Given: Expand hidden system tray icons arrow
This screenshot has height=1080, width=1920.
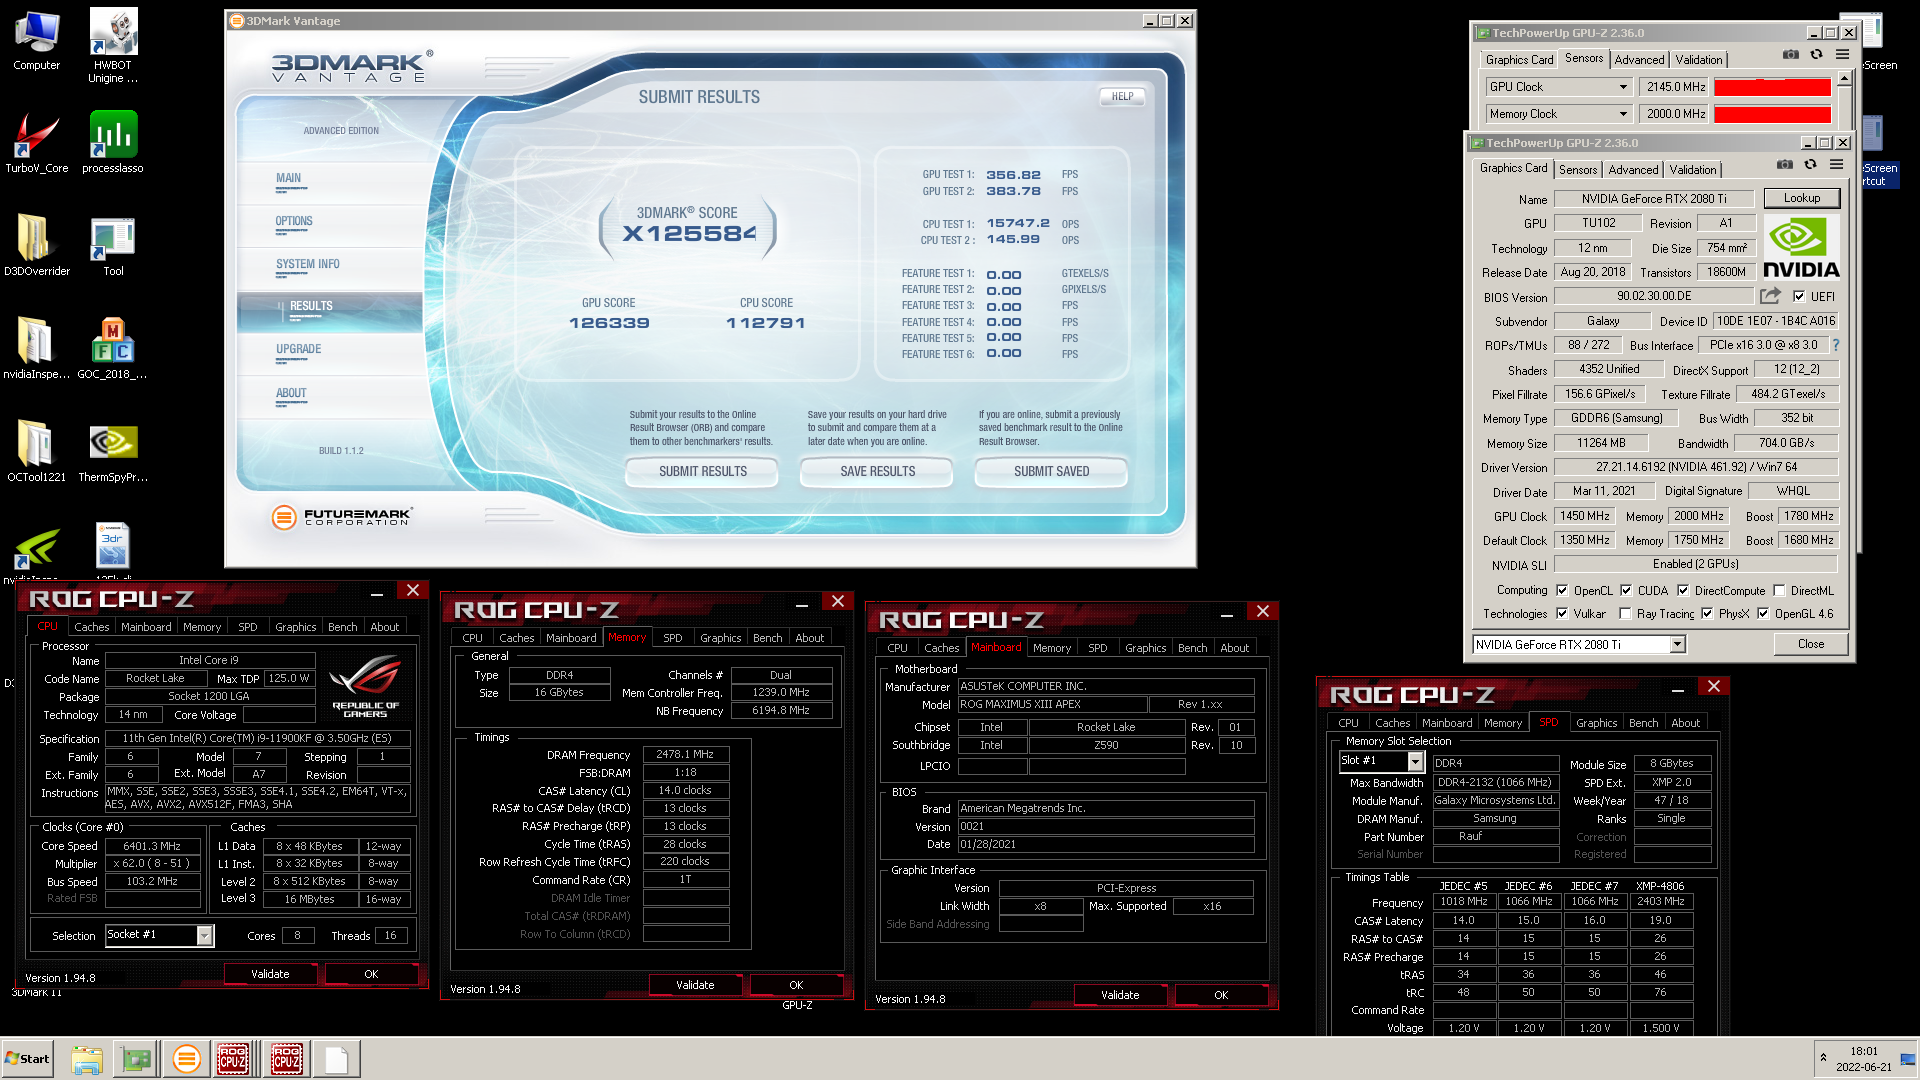Looking at the screenshot, I should click(x=1823, y=1057).
